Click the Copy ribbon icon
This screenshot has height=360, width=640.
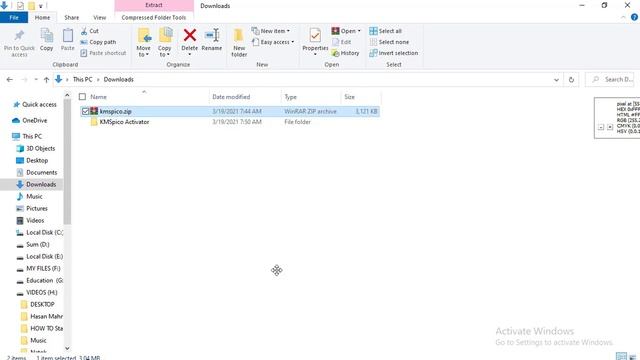pos(47,40)
